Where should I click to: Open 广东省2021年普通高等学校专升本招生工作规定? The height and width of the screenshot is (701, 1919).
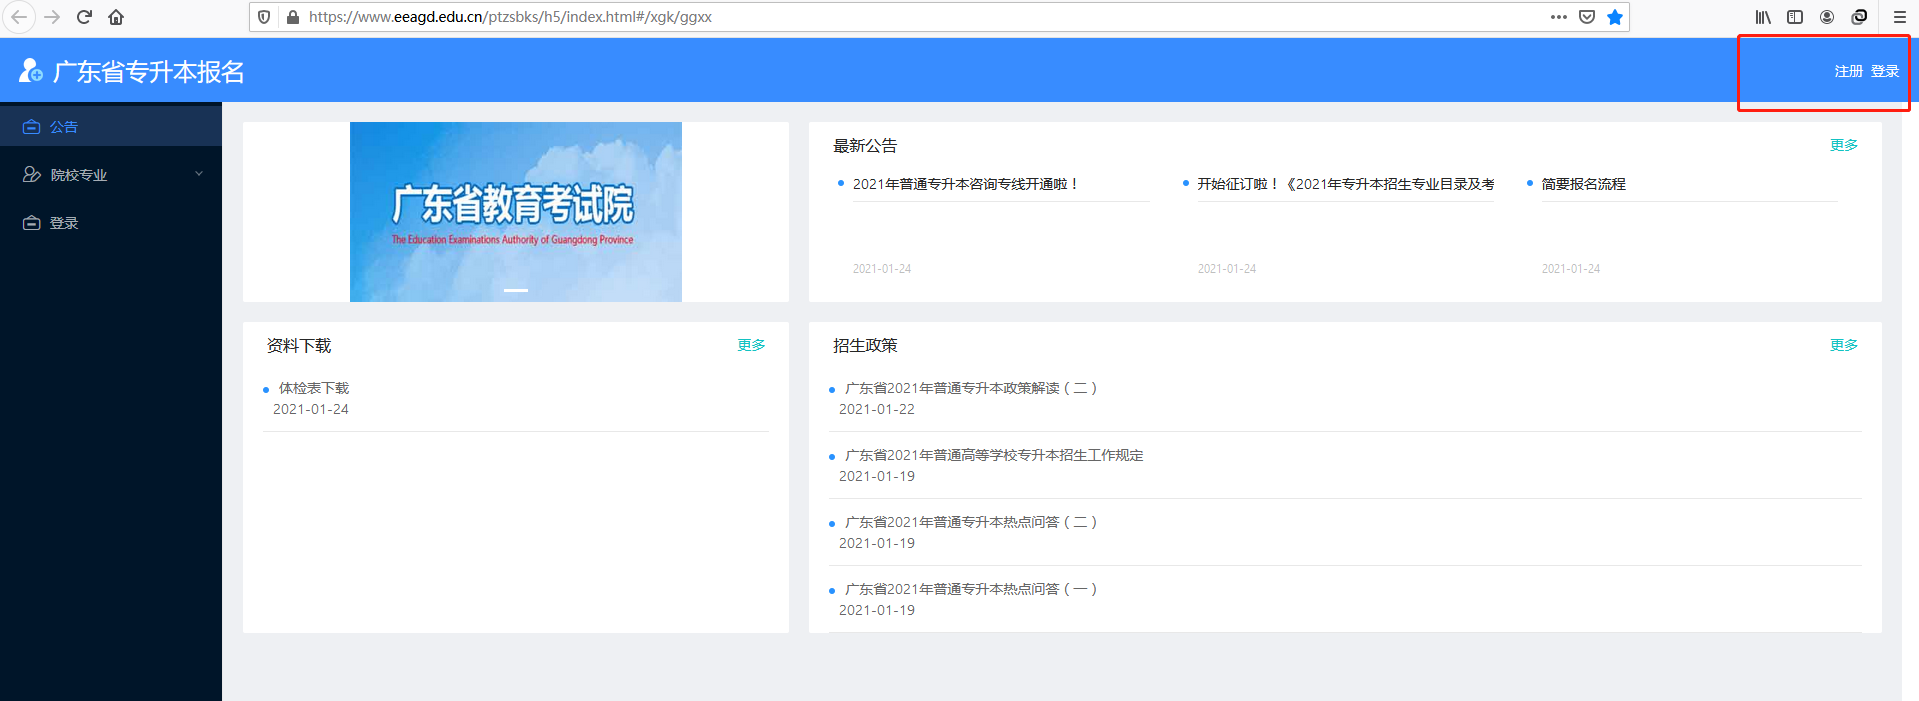[x=994, y=455]
